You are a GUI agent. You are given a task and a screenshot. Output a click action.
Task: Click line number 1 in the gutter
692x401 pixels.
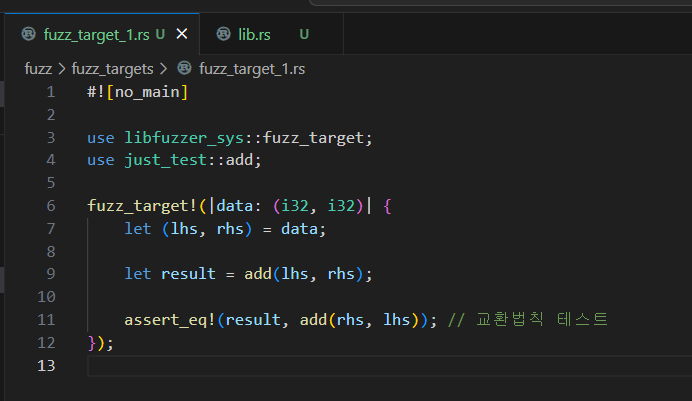pyautogui.click(x=51, y=92)
